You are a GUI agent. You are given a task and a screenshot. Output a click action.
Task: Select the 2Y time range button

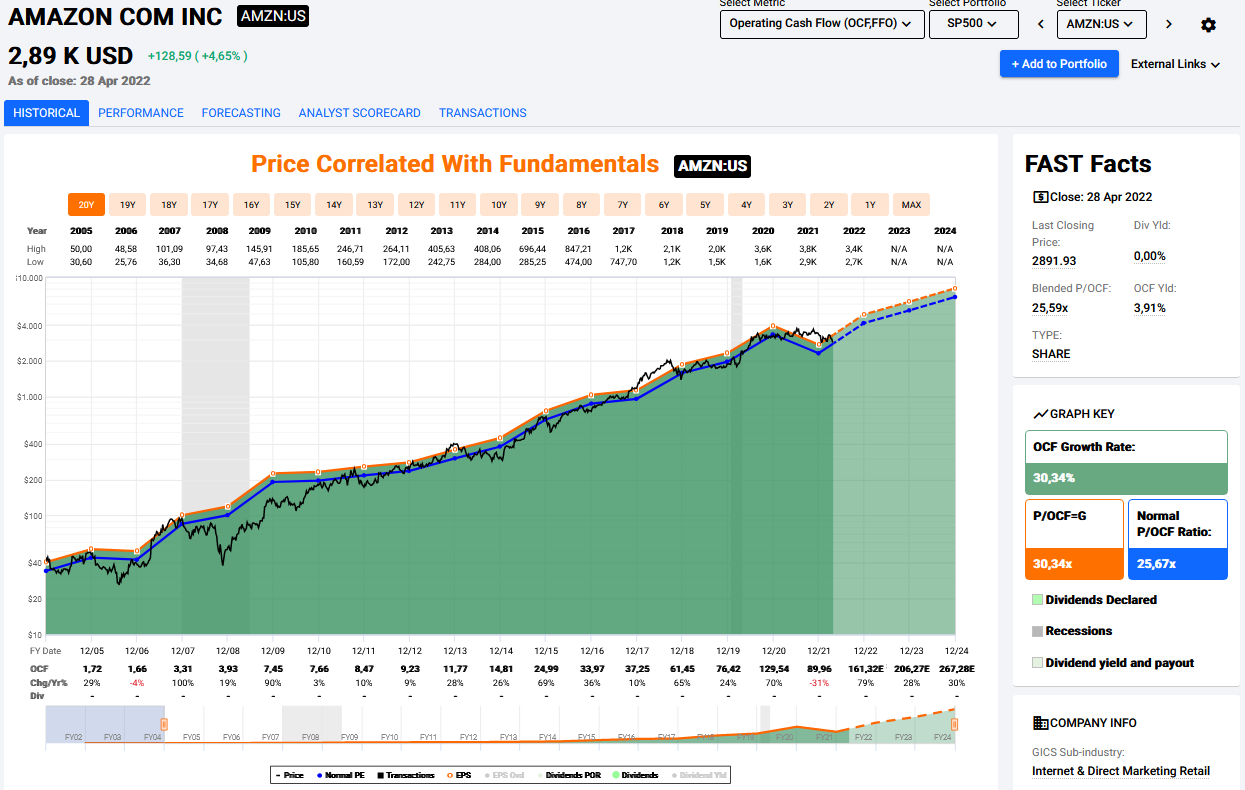(x=828, y=205)
